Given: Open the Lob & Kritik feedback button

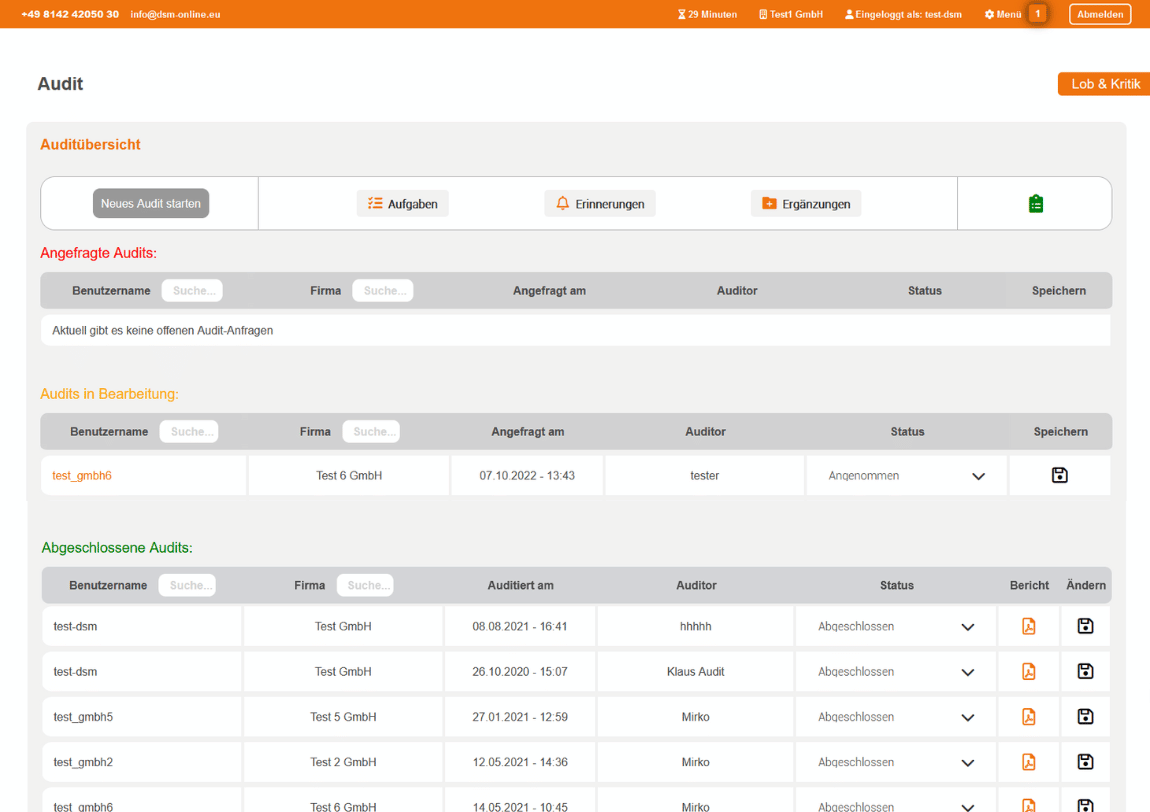Looking at the screenshot, I should [x=1104, y=84].
